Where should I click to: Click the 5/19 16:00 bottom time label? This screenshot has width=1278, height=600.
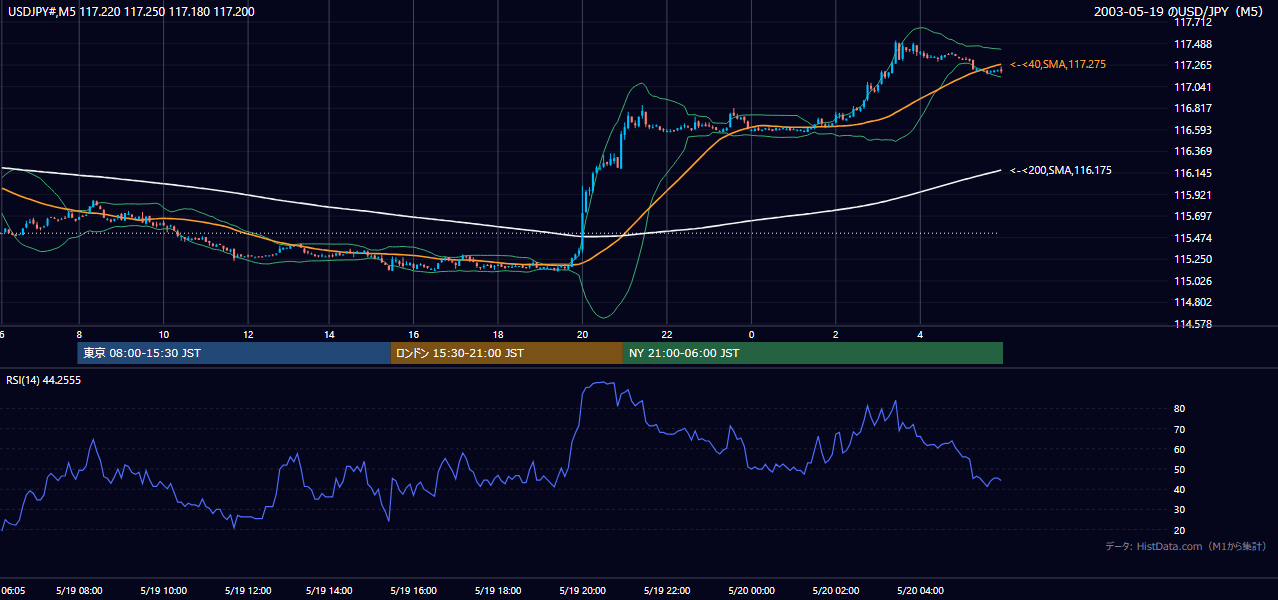point(415,590)
